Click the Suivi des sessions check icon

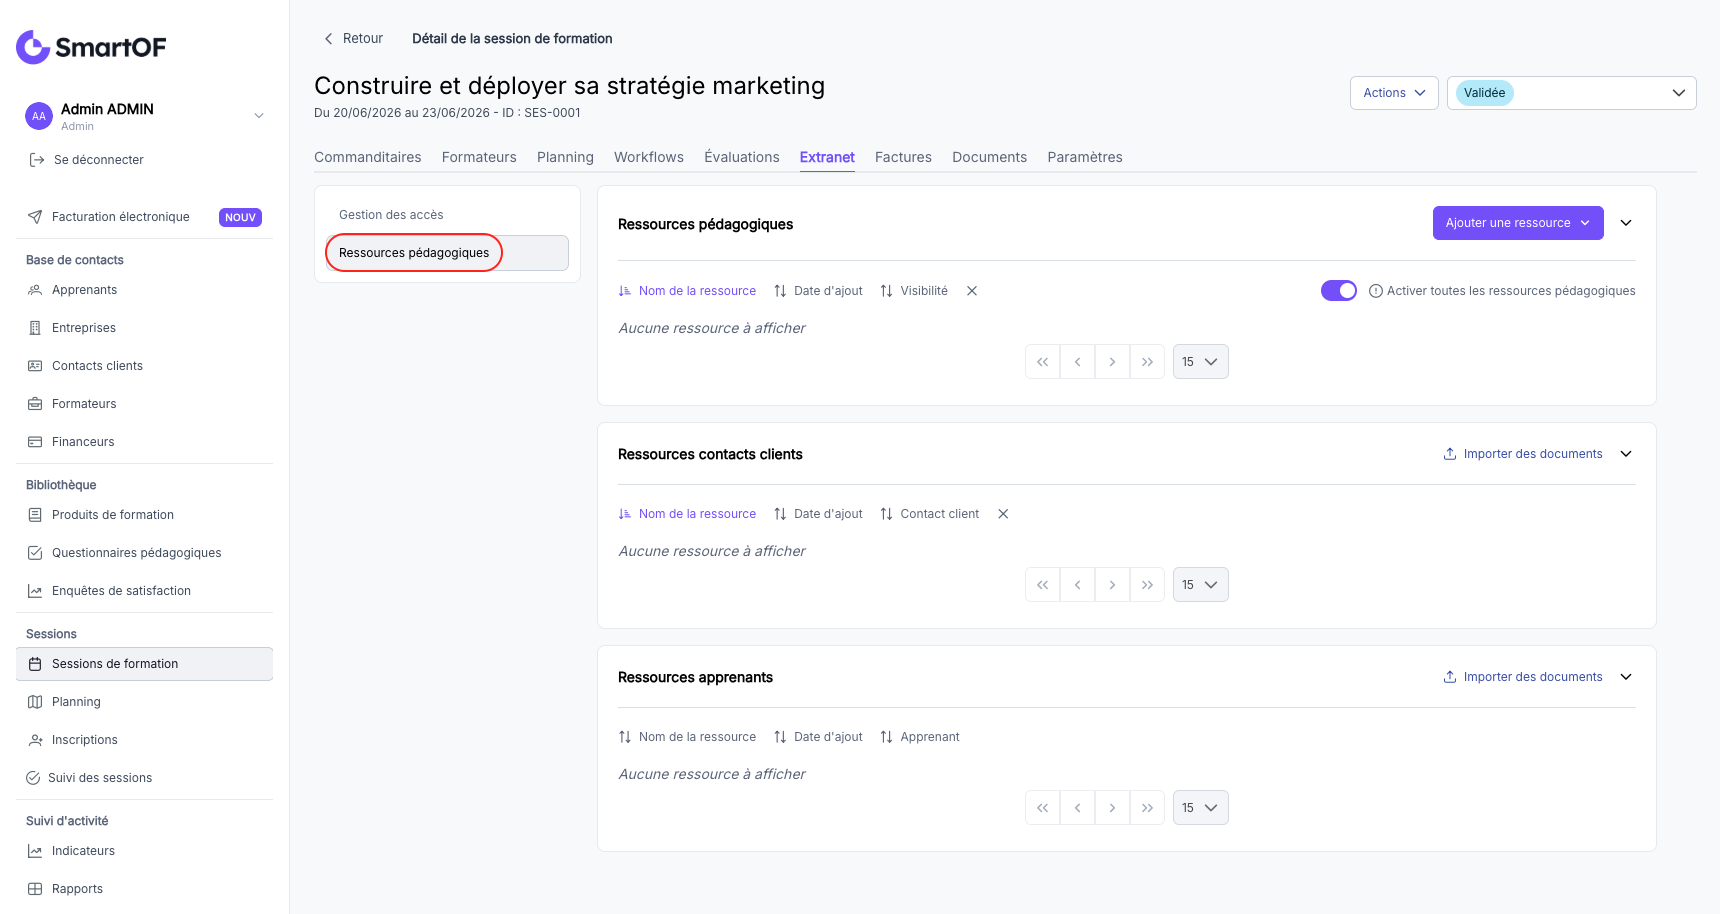[33, 778]
